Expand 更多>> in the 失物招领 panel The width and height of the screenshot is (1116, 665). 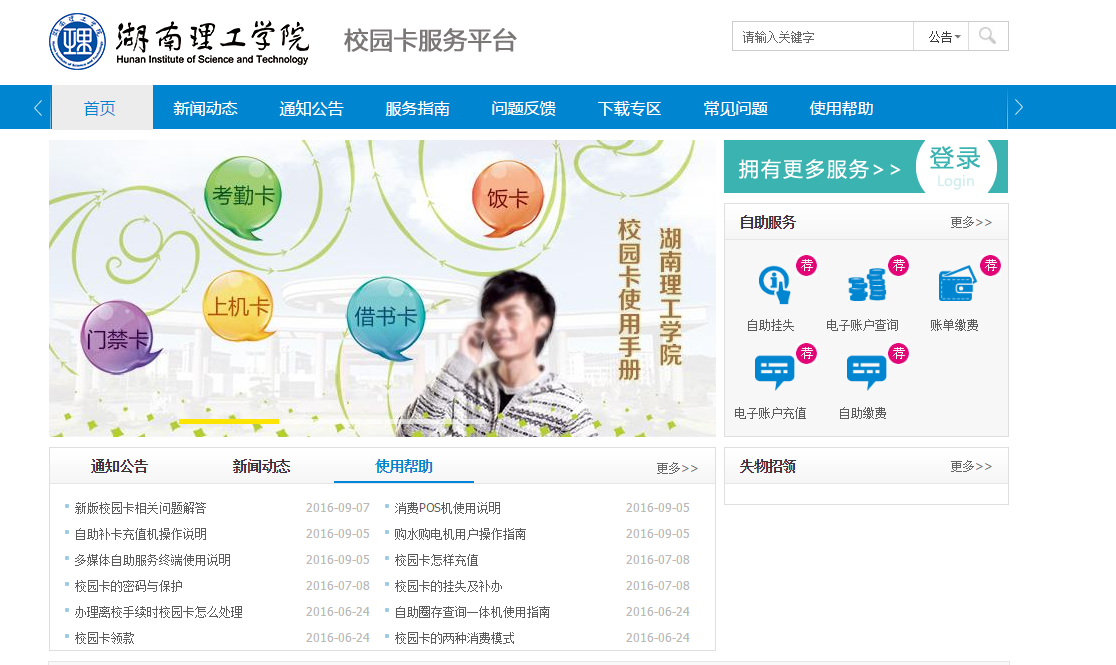click(x=970, y=467)
